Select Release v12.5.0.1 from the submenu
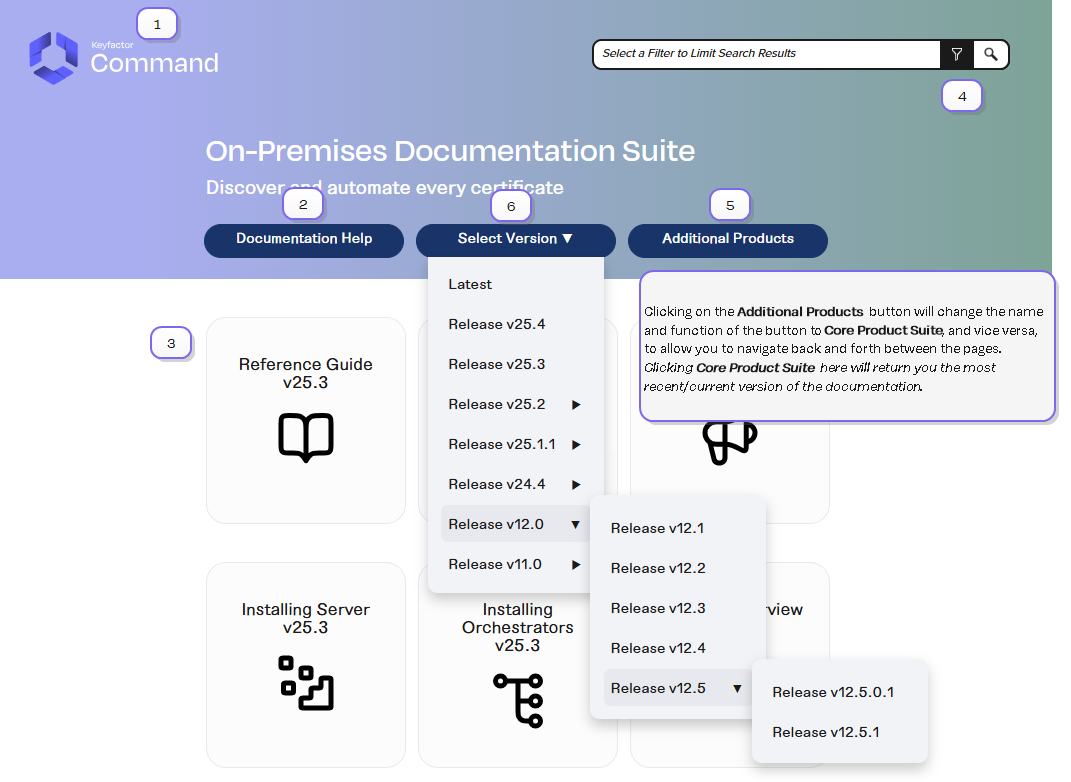The width and height of the screenshot is (1071, 782). click(x=833, y=692)
